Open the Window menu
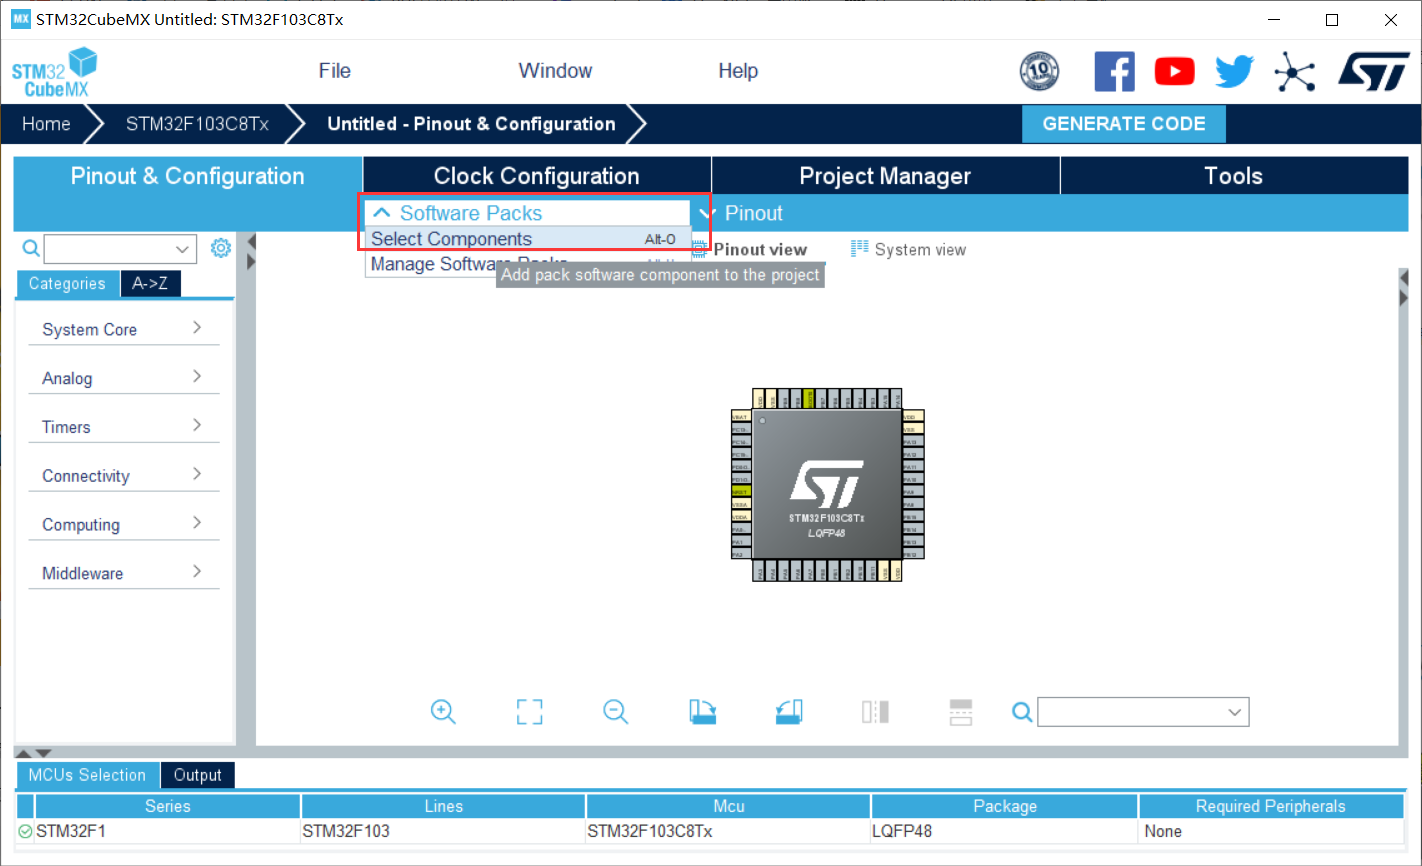1422x866 pixels. pos(555,70)
